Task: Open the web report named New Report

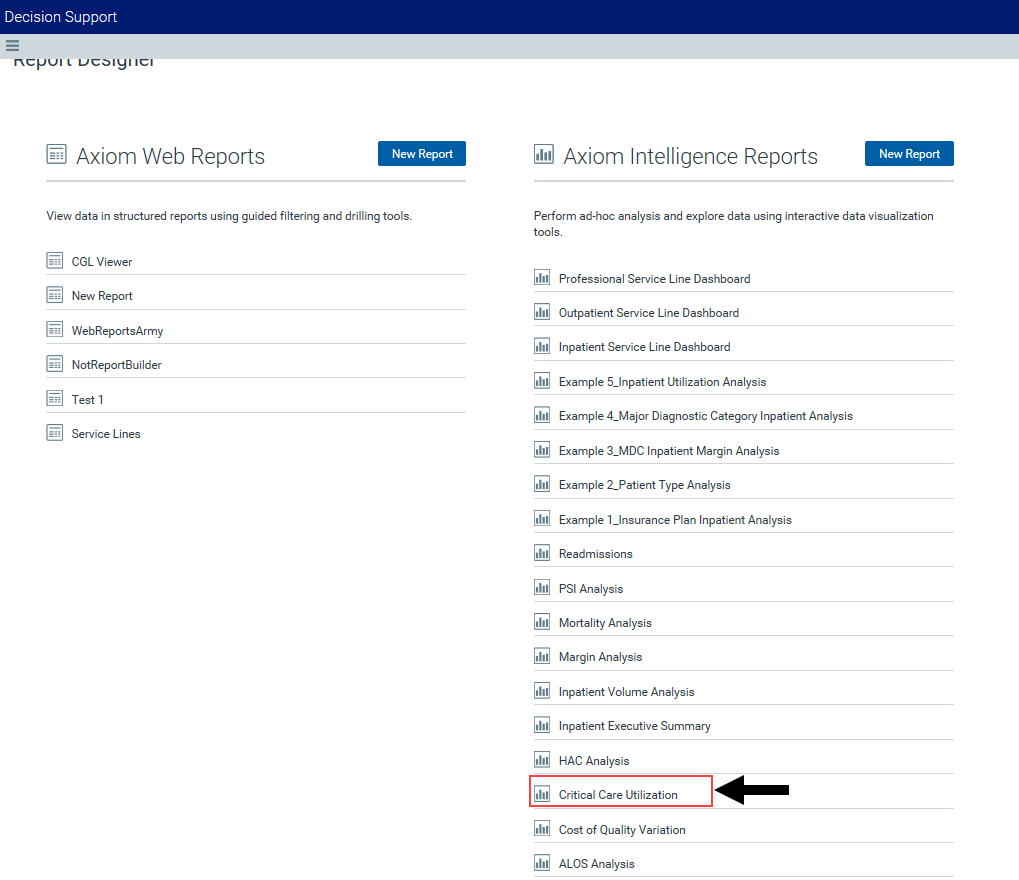Action: (102, 296)
